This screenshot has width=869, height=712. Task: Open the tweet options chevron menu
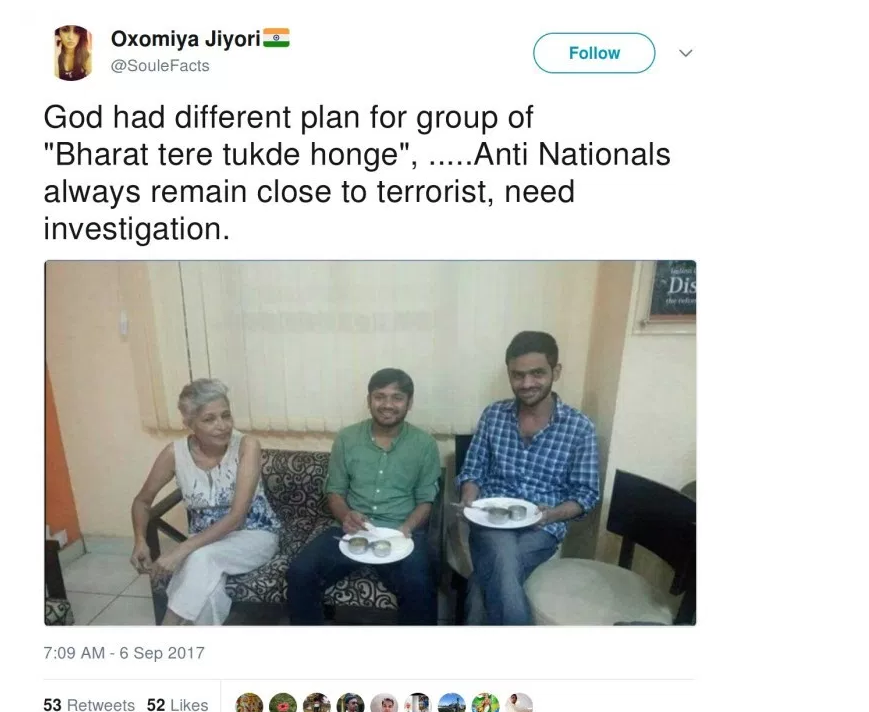tap(685, 55)
